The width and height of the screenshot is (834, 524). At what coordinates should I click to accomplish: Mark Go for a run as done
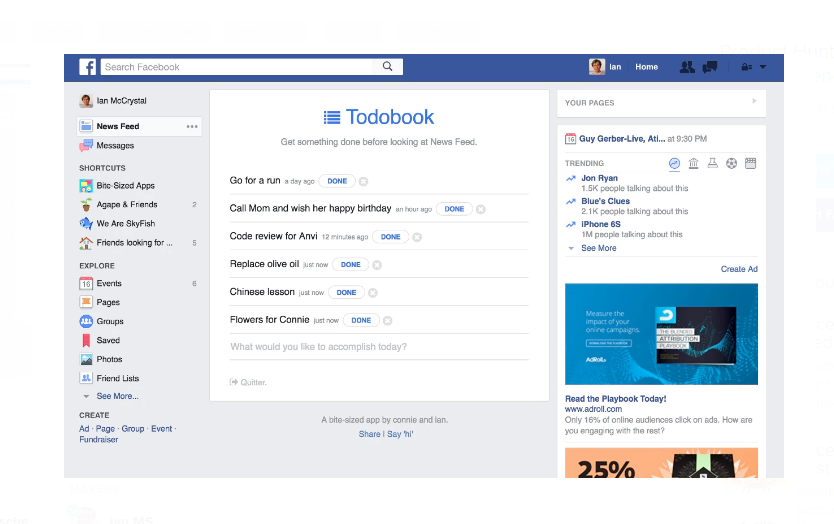point(337,181)
